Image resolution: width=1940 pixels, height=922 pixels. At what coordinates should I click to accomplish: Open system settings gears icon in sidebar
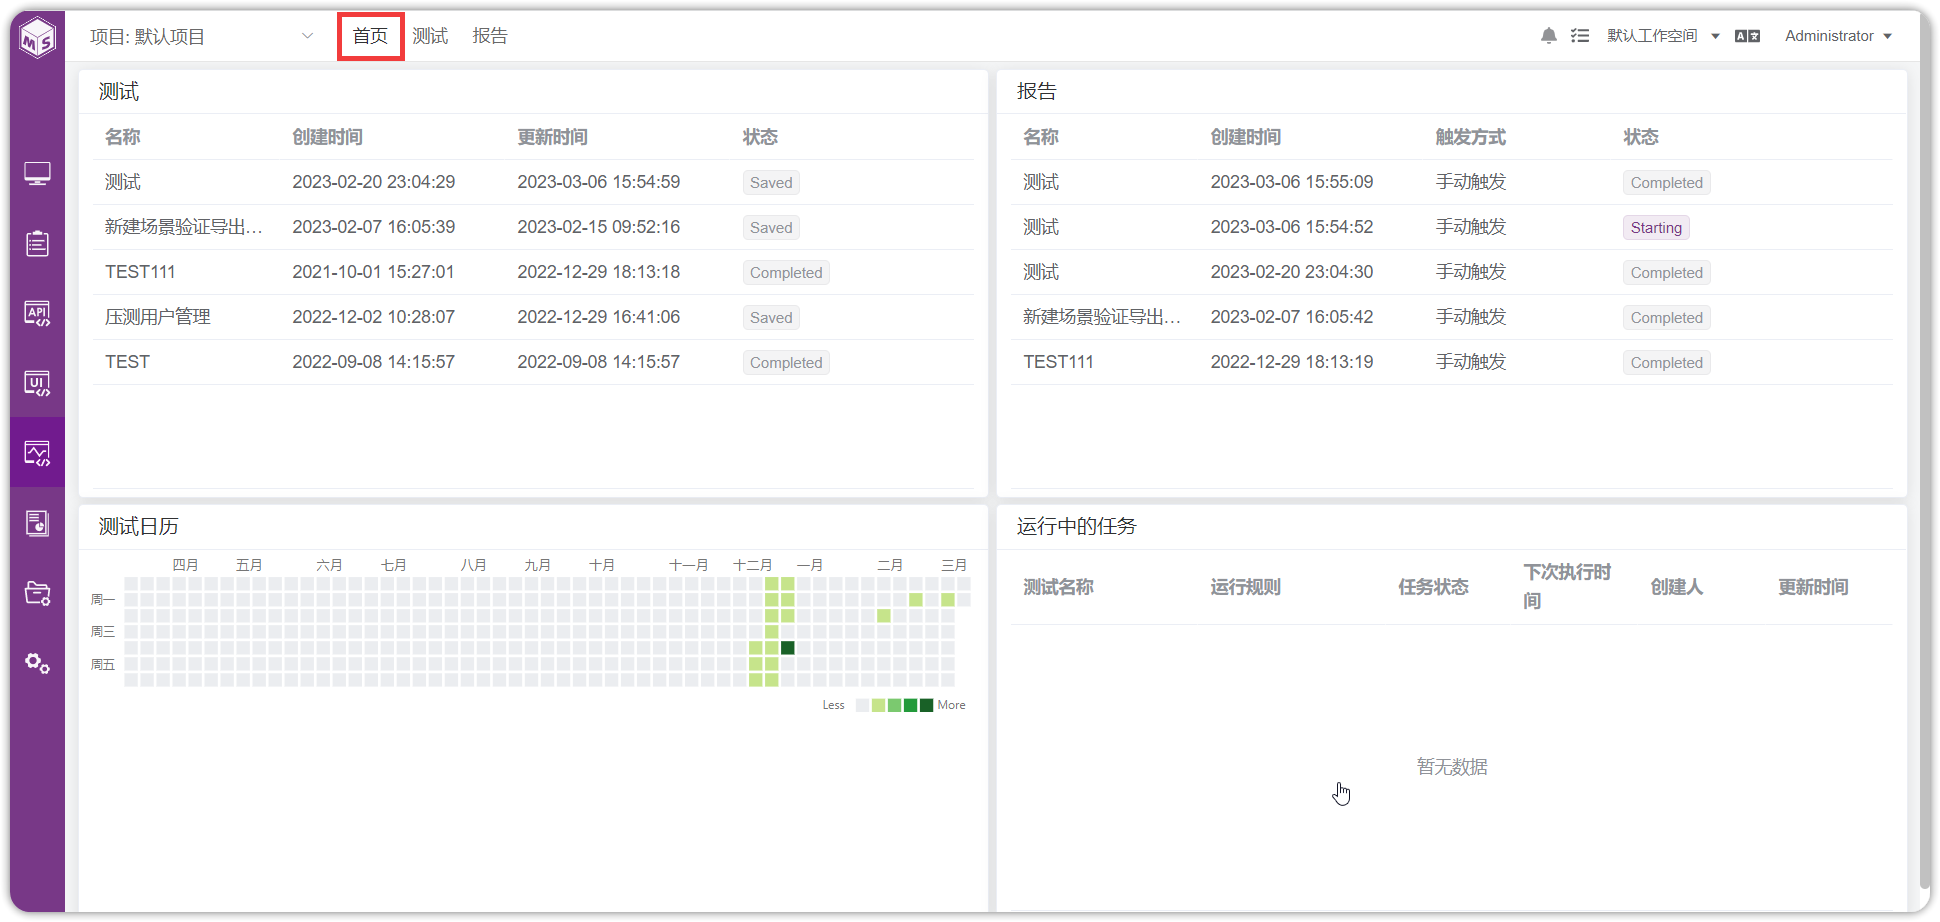38,663
